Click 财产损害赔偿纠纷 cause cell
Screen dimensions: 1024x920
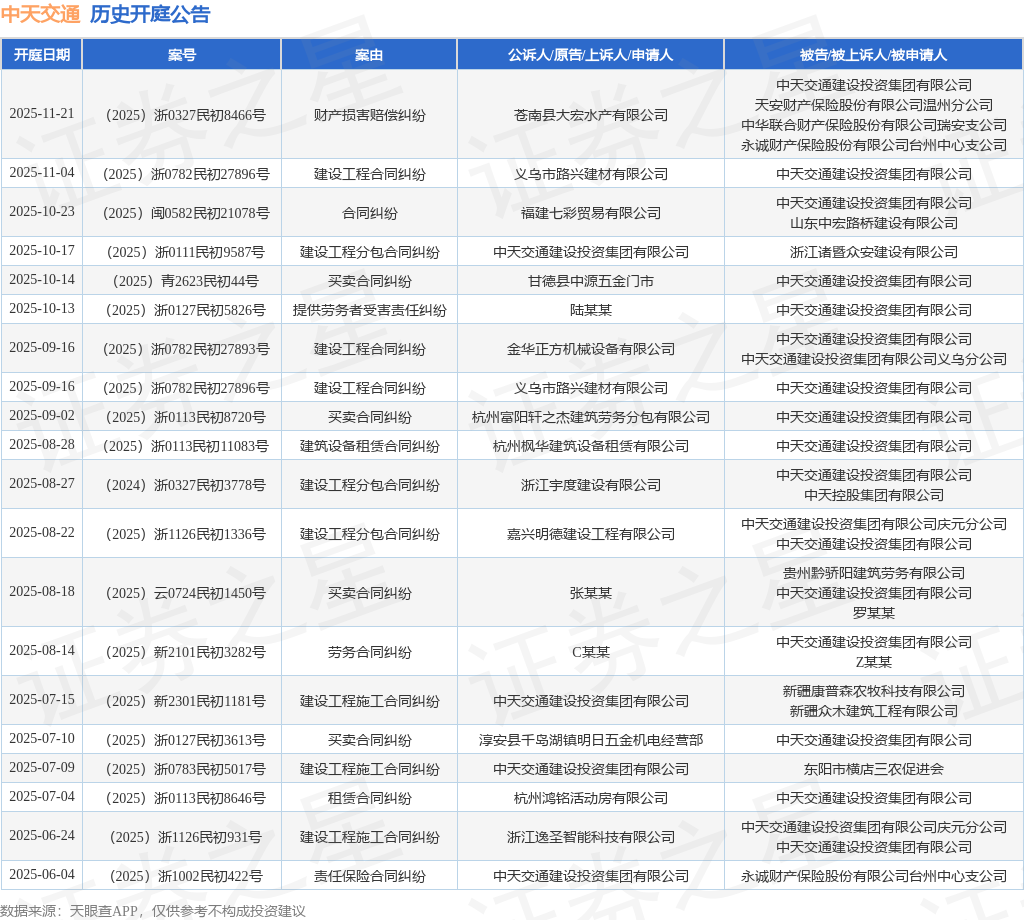point(369,115)
